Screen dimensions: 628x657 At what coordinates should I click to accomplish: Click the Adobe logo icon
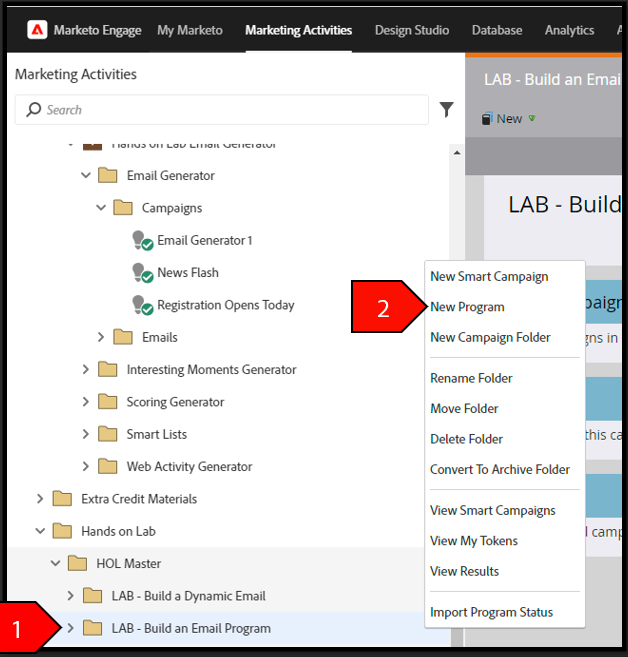pos(37,30)
